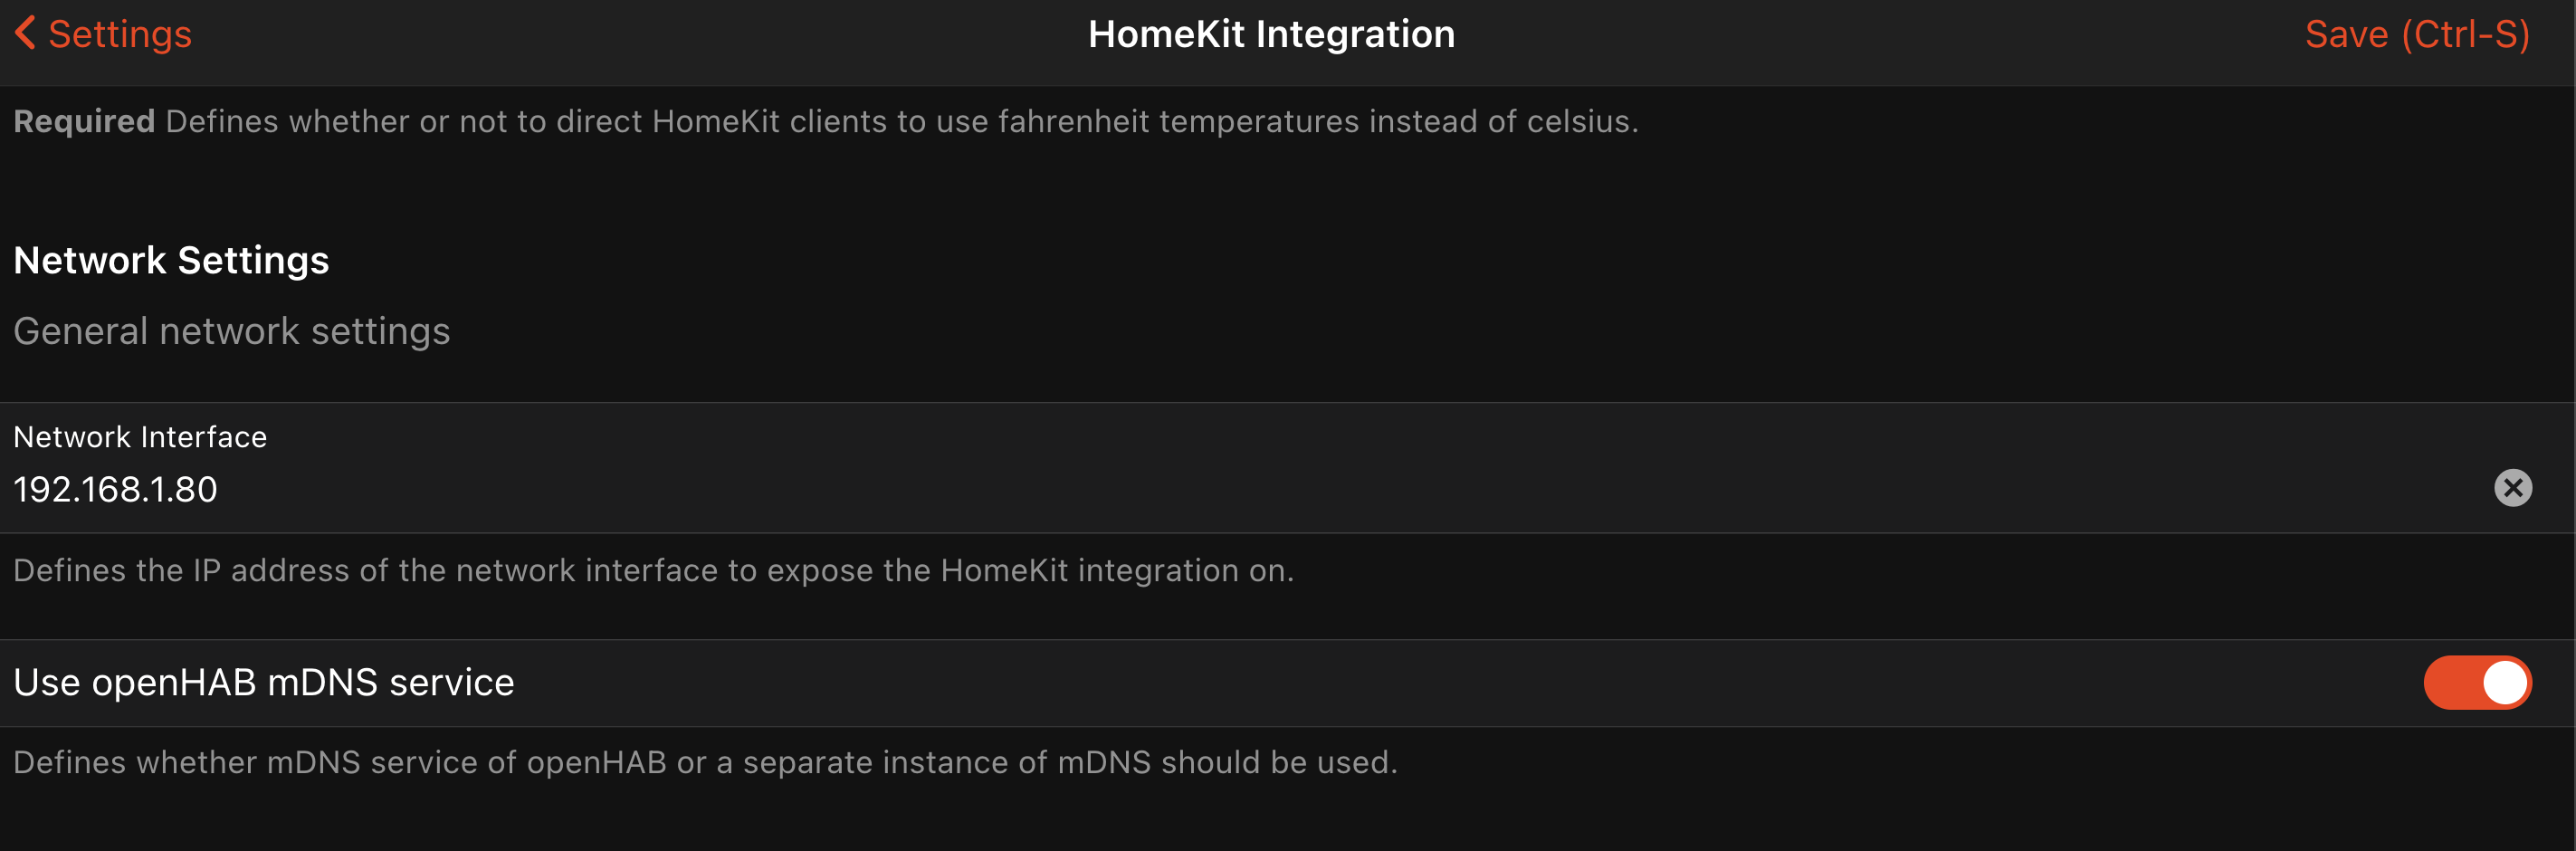Focus the Network Interface input field
The image size is (2576, 851).
coord(1200,489)
